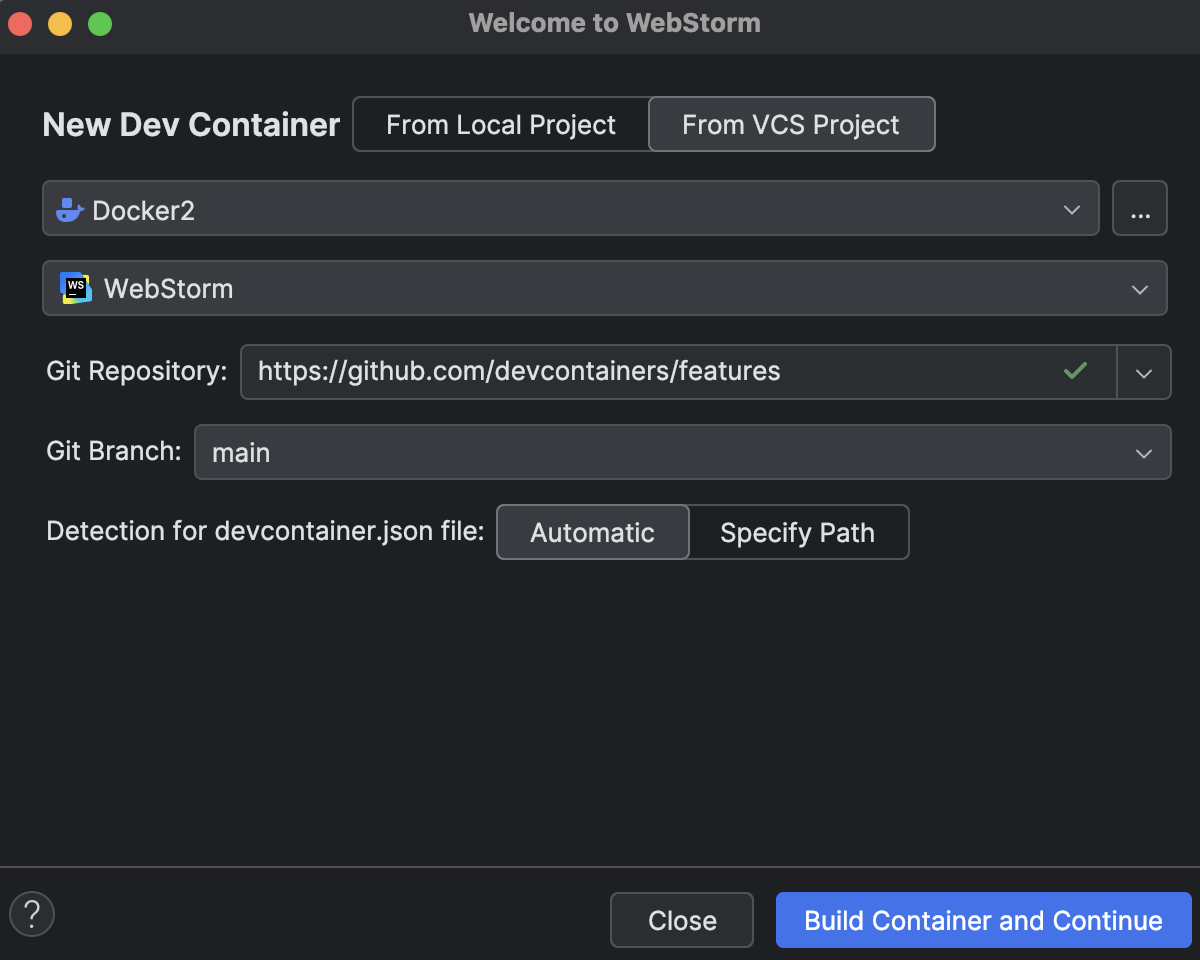Minimize window with the yellow button
Screen dimensions: 1200x960
[60, 24]
